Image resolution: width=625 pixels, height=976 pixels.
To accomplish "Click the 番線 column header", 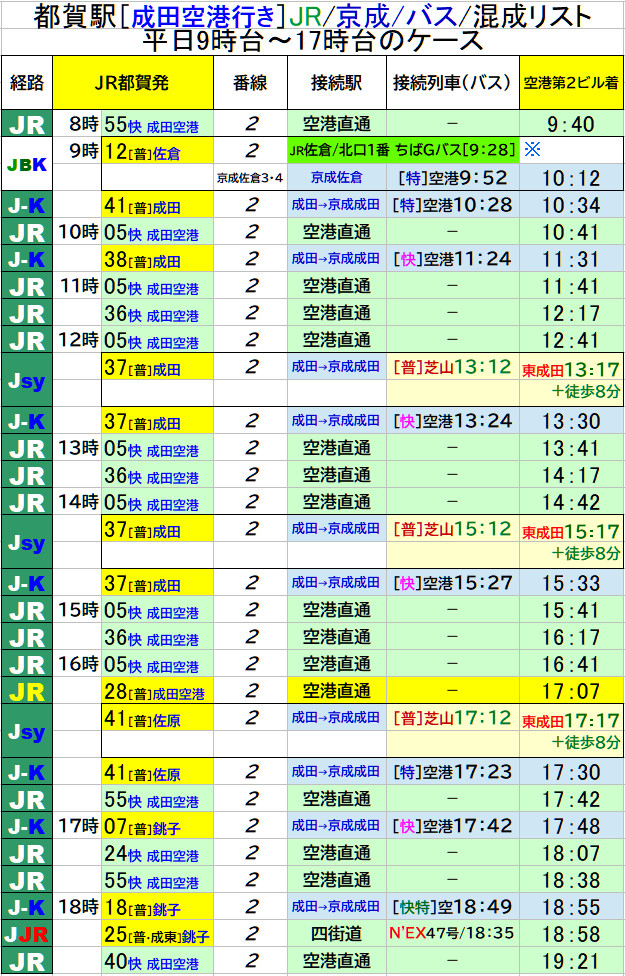I will 250,83.
